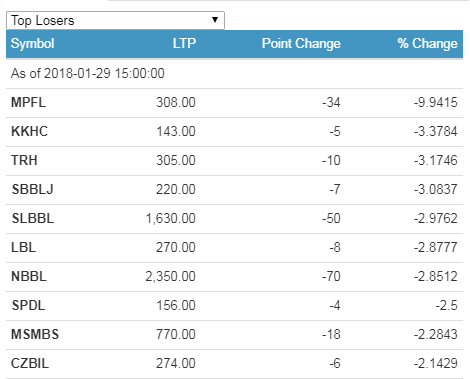Image resolution: width=470 pixels, height=379 pixels.
Task: Open the MPFL symbol link
Action: 28,102
